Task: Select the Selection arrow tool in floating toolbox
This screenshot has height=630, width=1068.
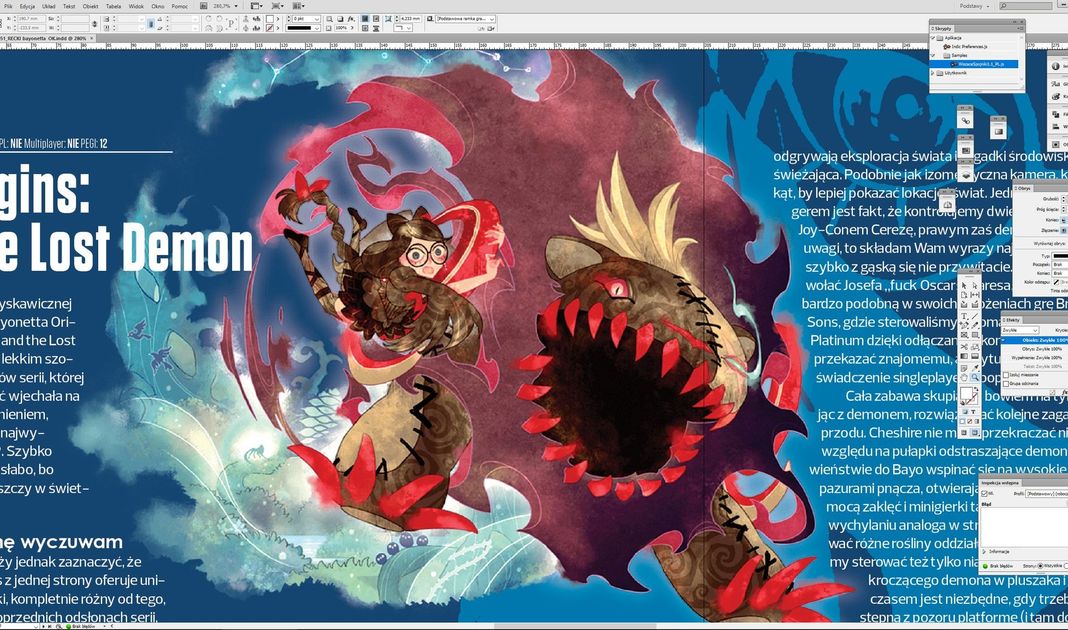Action: tap(966, 284)
